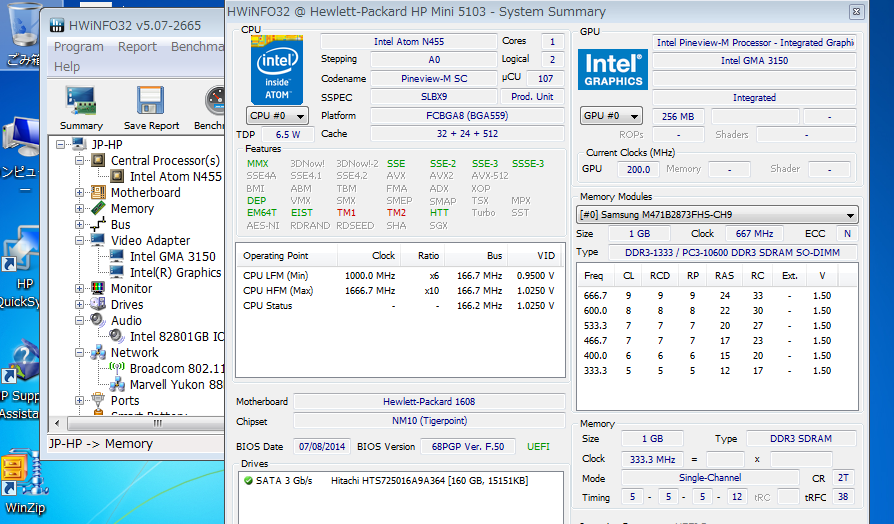
Task: Click the Intel inside Atom CPU logo
Action: tap(277, 70)
